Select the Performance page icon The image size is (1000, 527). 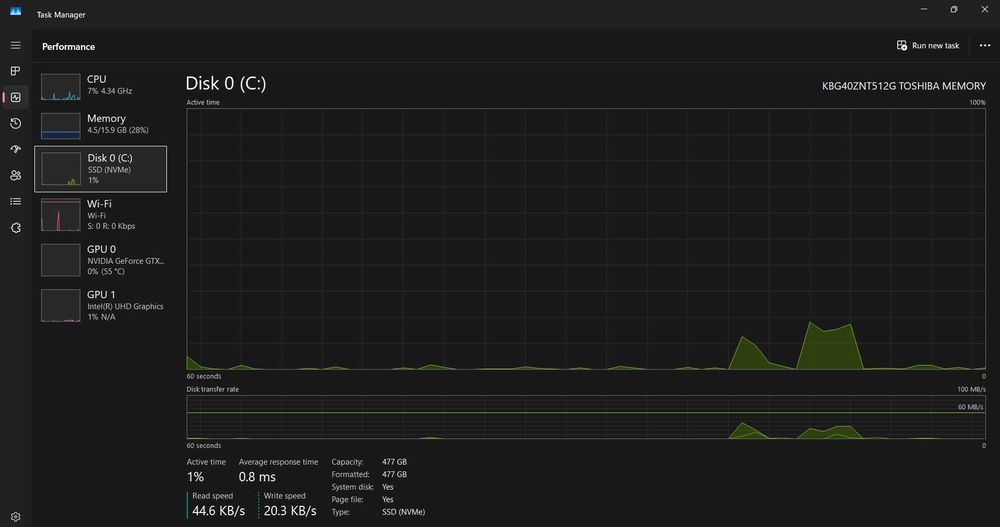[15, 97]
